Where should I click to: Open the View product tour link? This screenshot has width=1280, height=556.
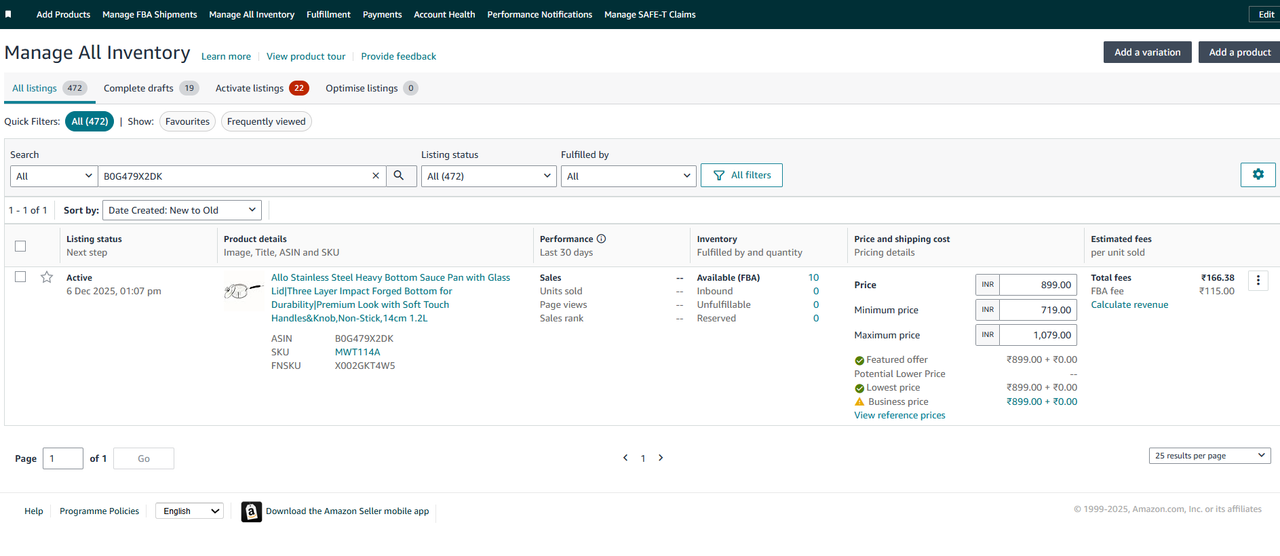coord(306,57)
